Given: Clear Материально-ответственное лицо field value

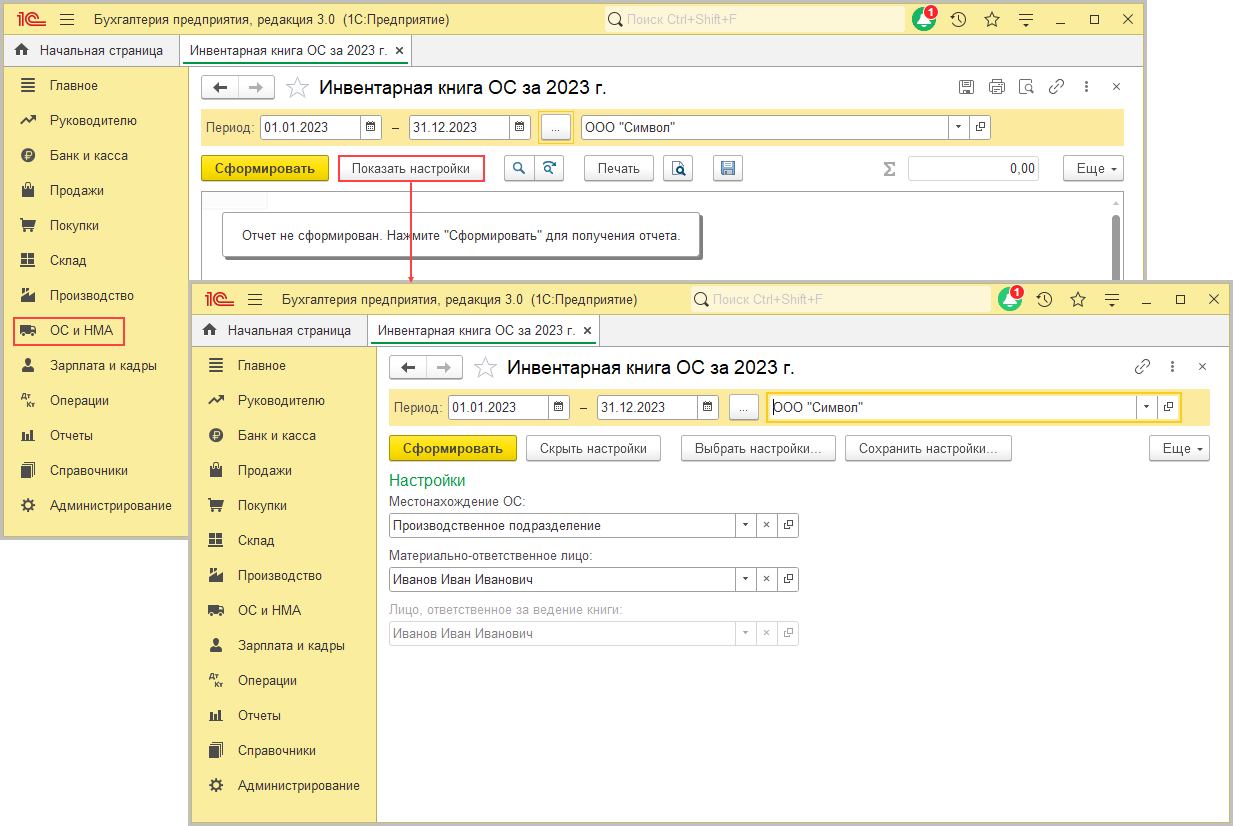Looking at the screenshot, I should click(x=767, y=579).
